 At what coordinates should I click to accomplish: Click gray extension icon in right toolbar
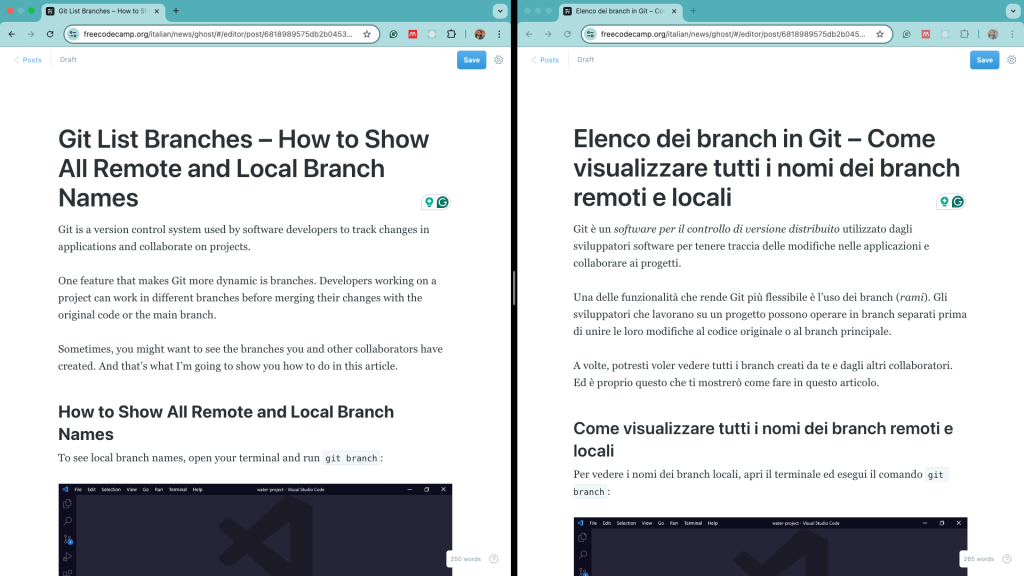tap(945, 34)
